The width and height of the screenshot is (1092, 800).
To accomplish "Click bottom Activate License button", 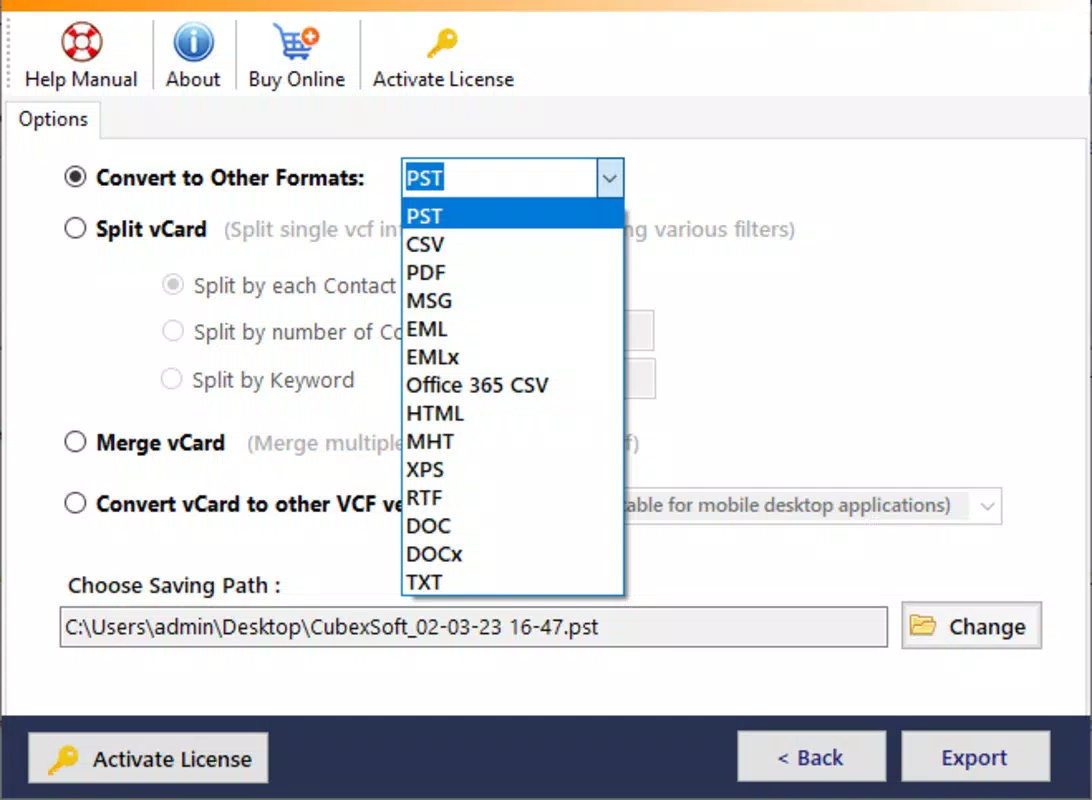I will pyautogui.click(x=148, y=758).
